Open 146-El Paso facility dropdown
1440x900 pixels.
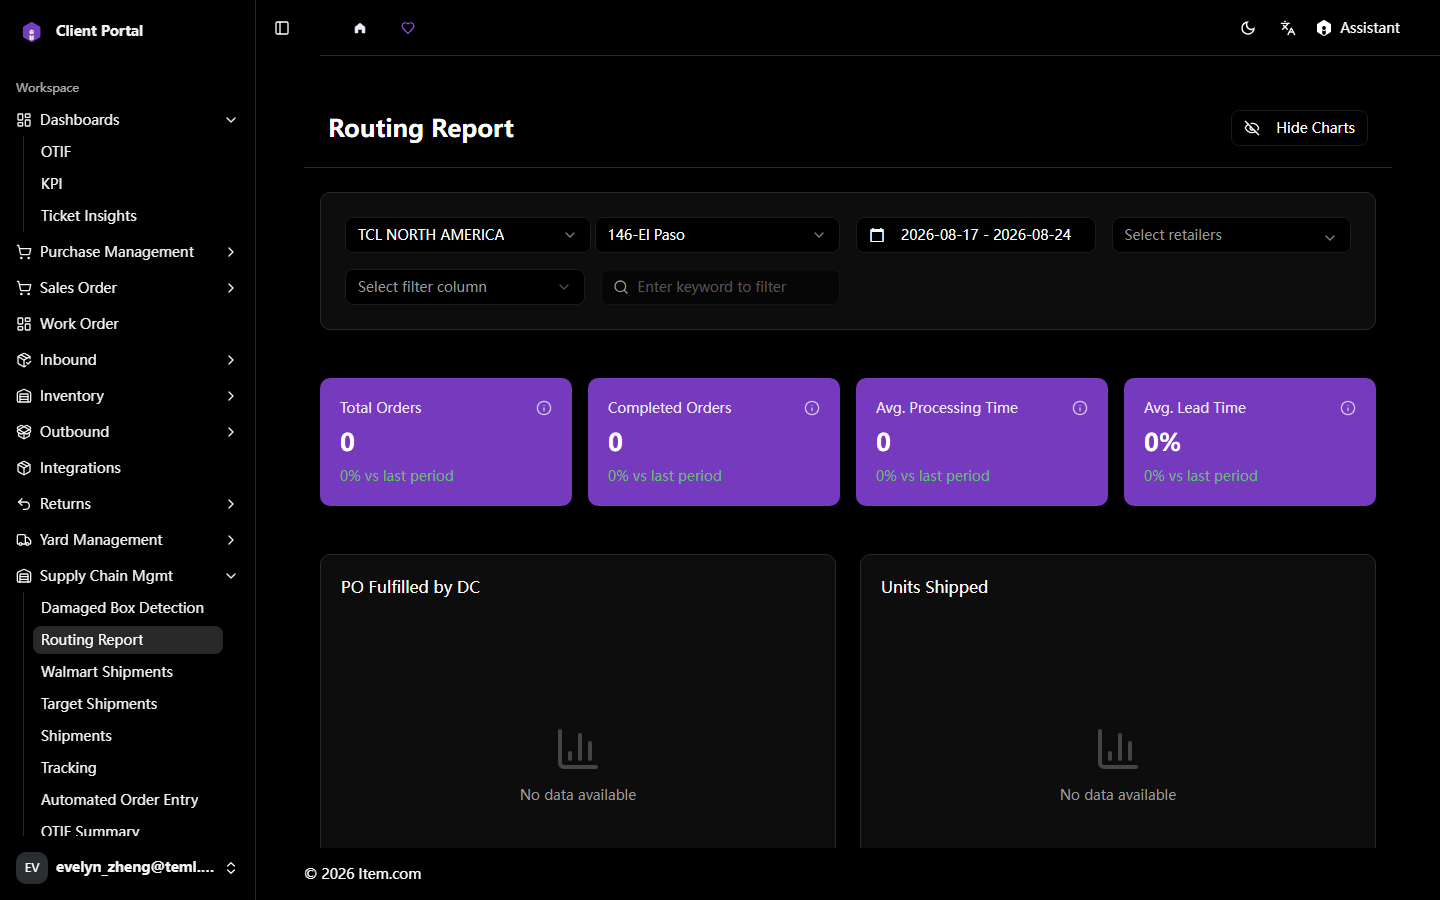tap(717, 235)
